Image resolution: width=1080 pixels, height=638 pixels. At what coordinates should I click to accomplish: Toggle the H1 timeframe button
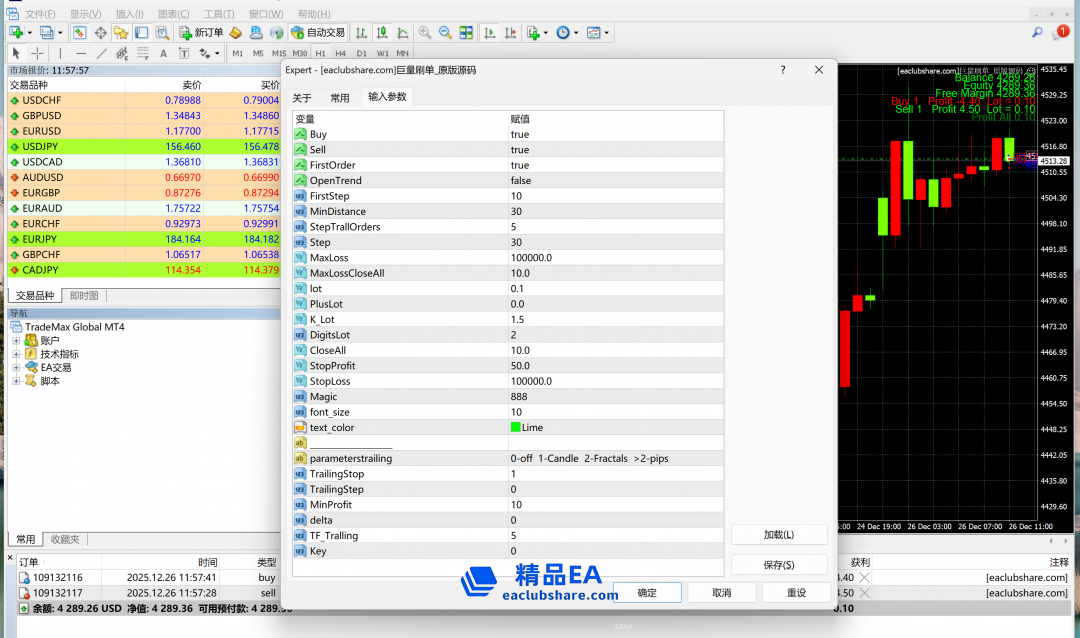coord(320,53)
